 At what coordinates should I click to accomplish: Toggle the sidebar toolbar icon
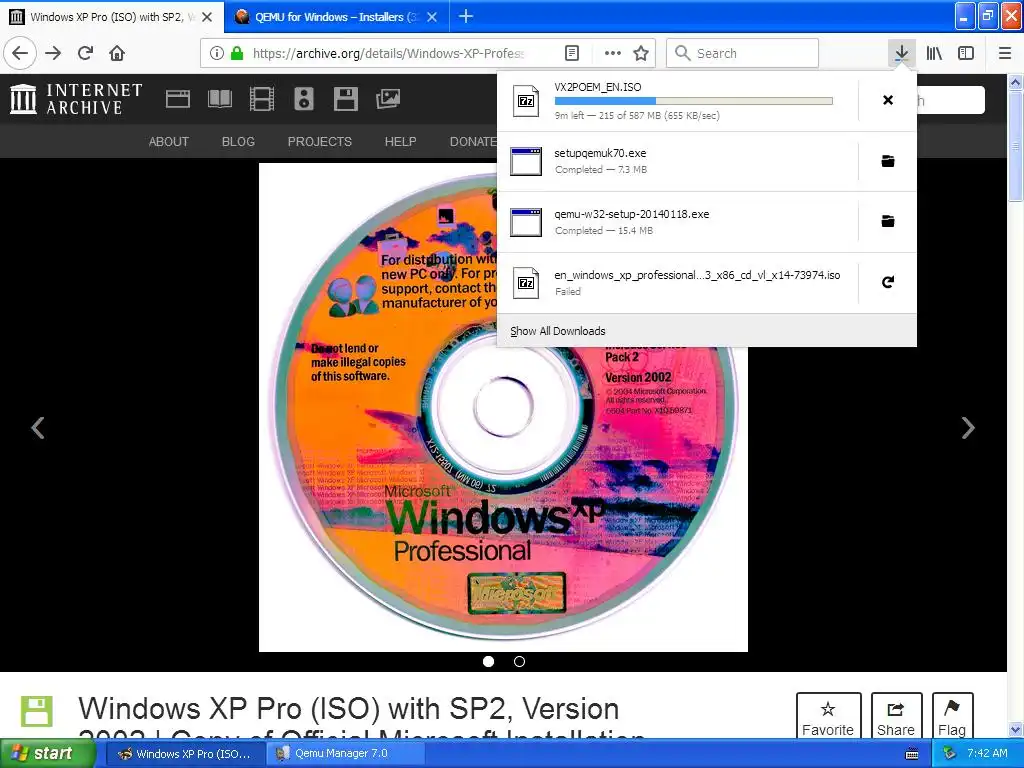tap(966, 53)
